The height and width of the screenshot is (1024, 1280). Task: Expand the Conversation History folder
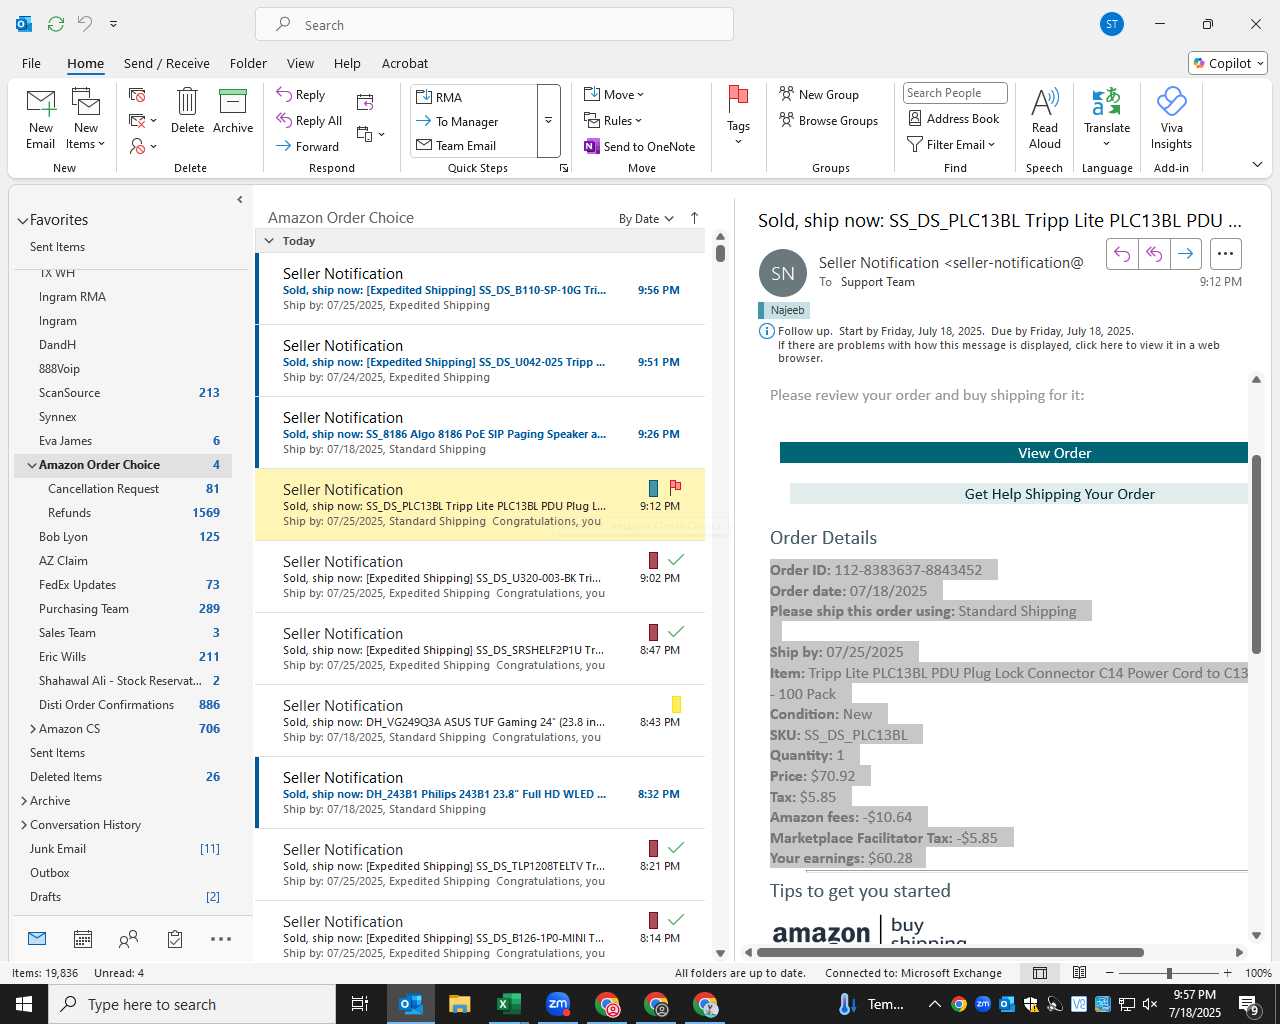(24, 825)
